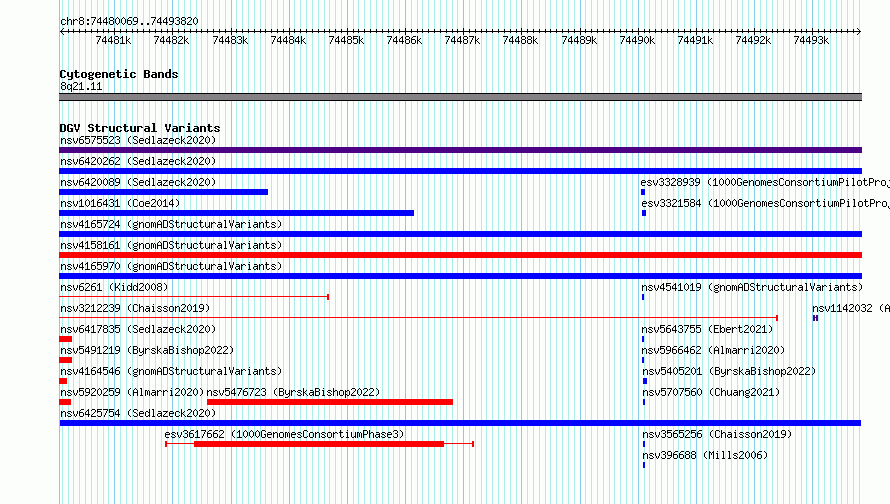Click the gray 8q21.11 cytogenetic band bar
Image resolution: width=890 pixels, height=504 pixels.
pos(460,97)
